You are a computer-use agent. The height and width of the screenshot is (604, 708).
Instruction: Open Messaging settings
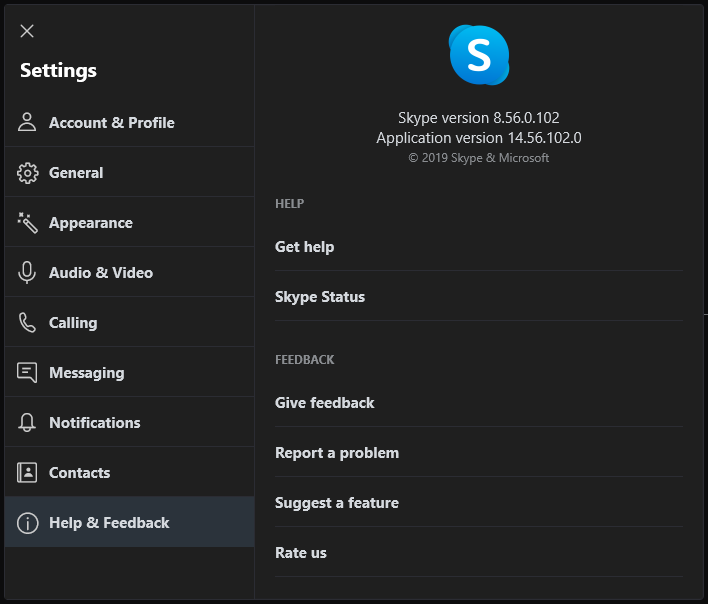pos(130,372)
